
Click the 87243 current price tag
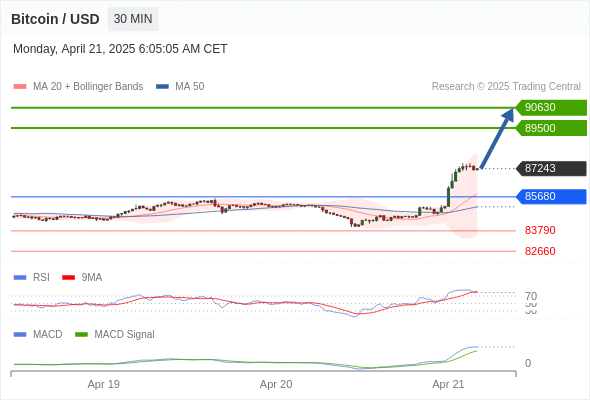[x=551, y=168]
